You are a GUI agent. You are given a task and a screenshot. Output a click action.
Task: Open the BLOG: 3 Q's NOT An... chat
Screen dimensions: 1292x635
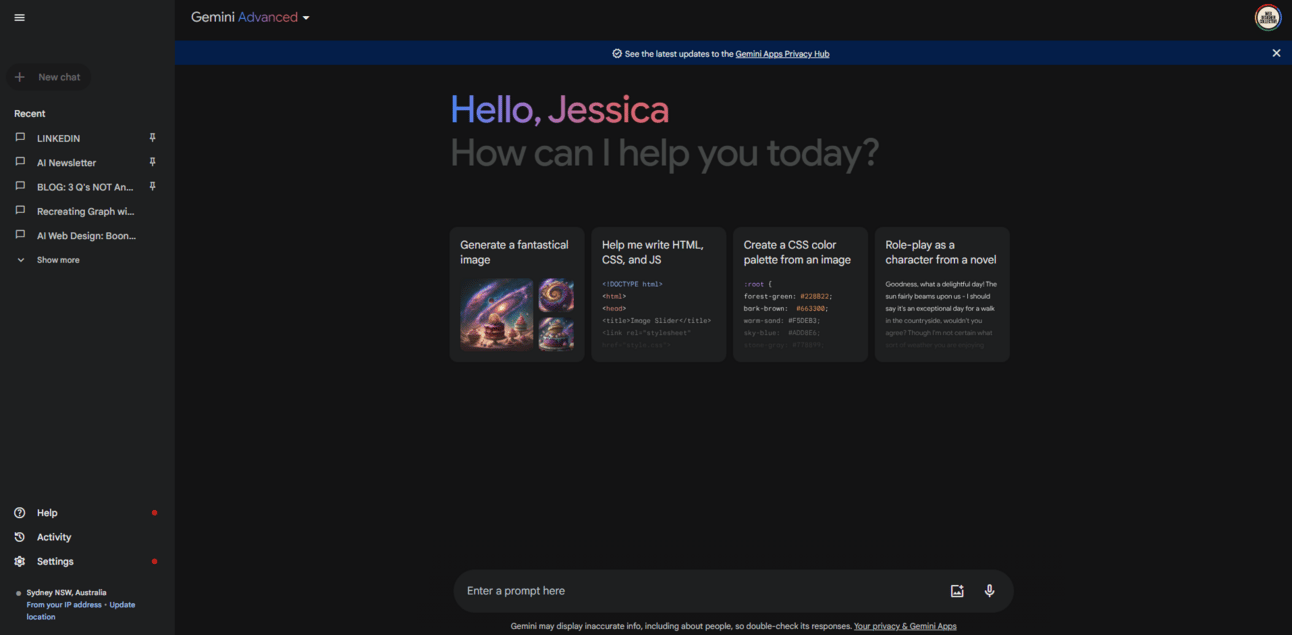(86, 186)
